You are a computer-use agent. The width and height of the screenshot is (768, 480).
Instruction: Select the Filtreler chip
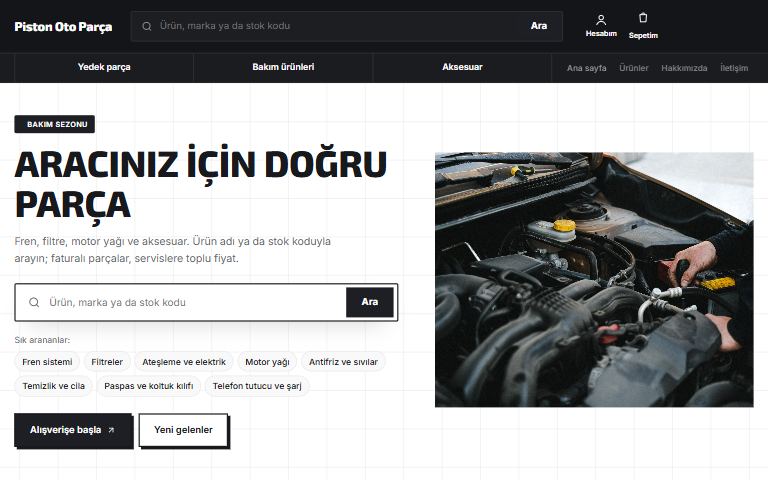click(x=107, y=362)
